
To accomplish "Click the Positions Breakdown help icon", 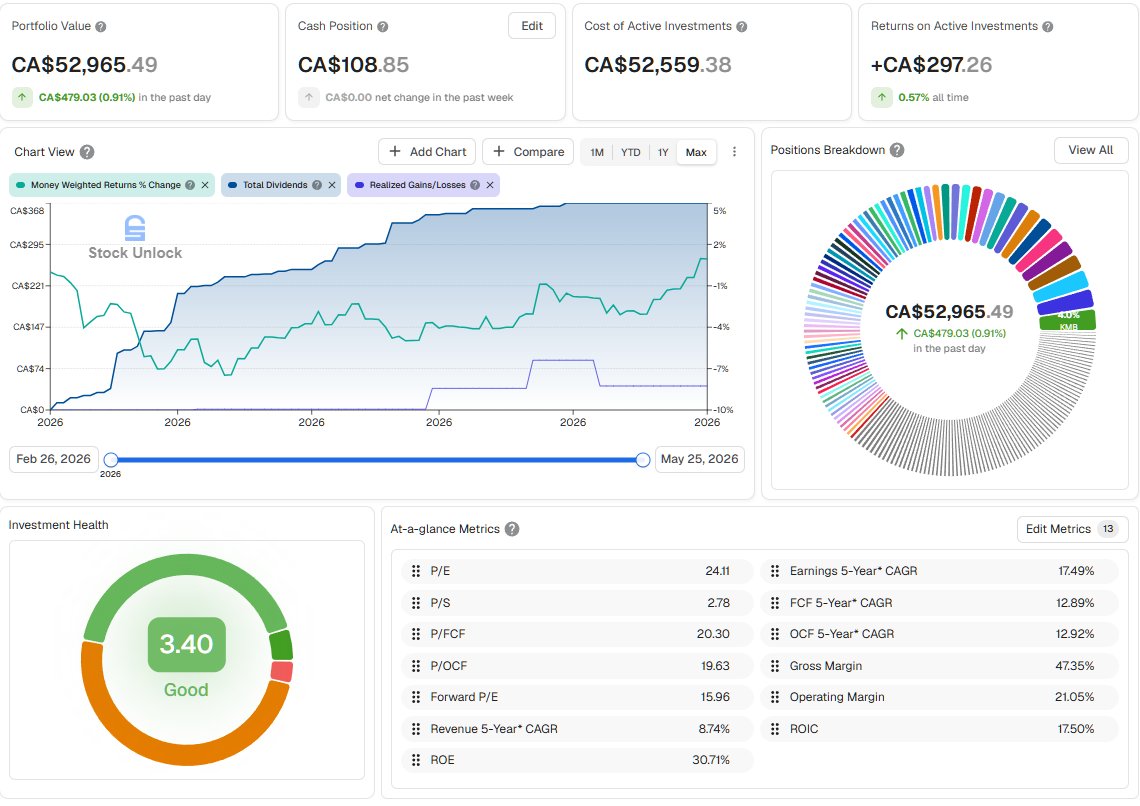I will coord(897,150).
